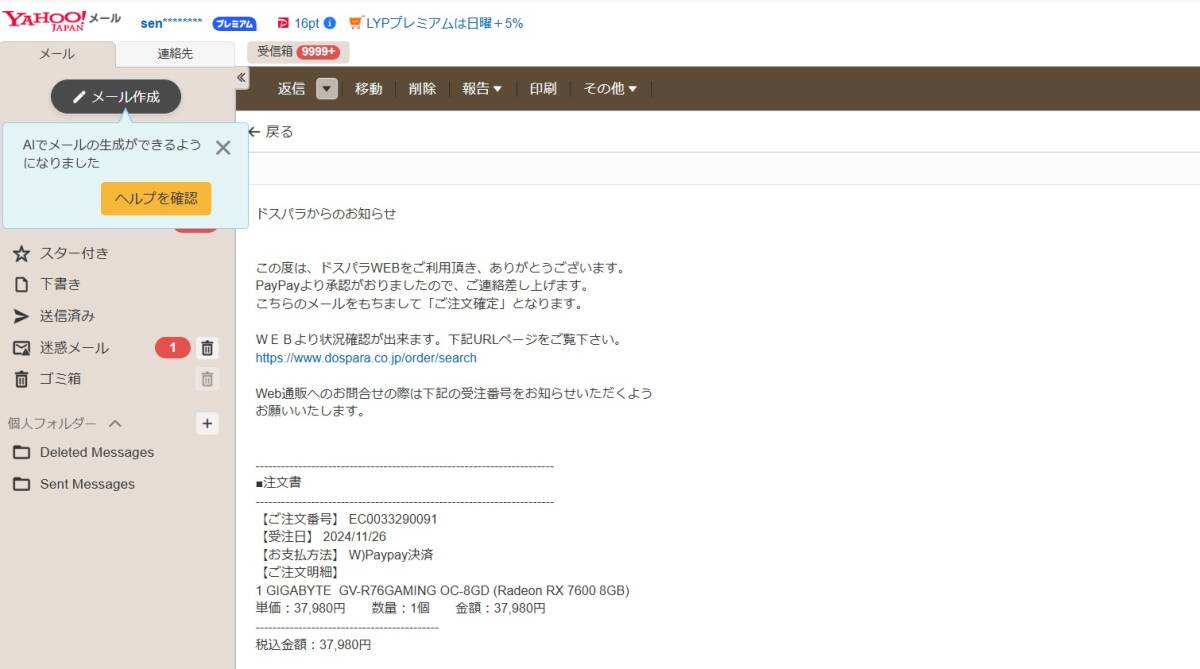
Task: Open the 迷惑メール folder
Action: [x=75, y=348]
